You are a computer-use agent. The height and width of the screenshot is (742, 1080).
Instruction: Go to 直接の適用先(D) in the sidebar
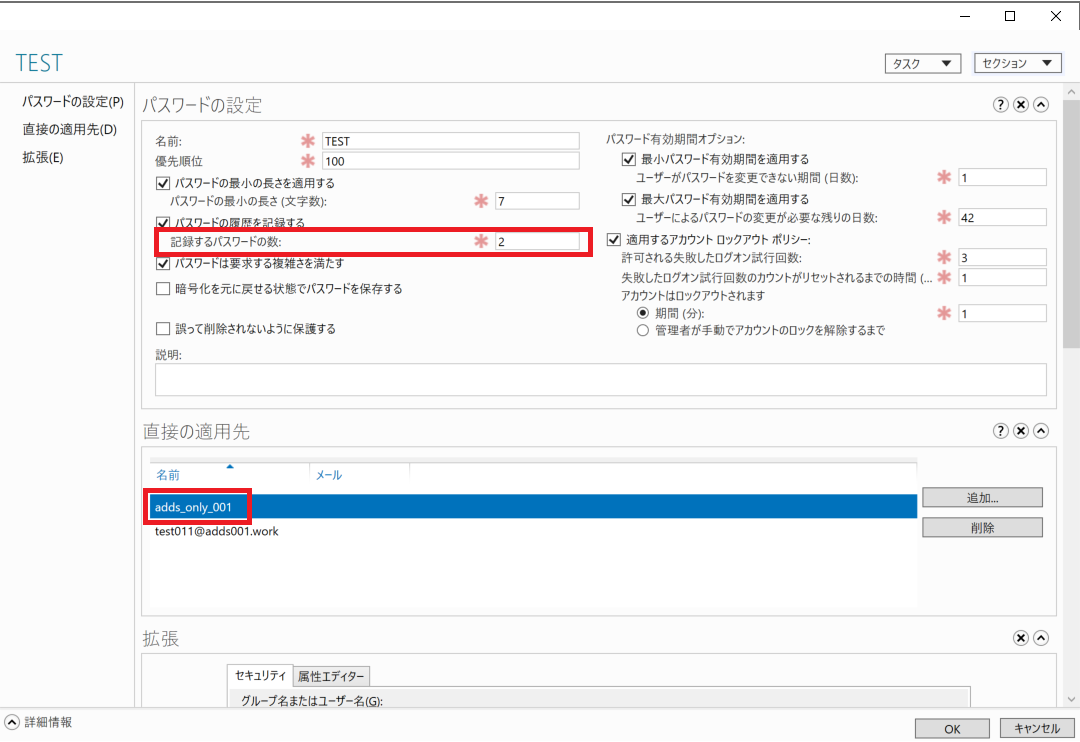tap(70, 130)
